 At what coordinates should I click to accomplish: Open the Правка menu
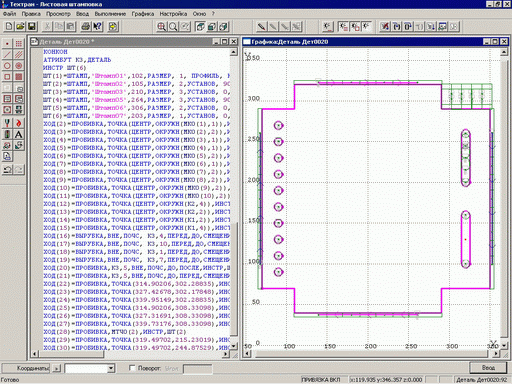(x=31, y=14)
